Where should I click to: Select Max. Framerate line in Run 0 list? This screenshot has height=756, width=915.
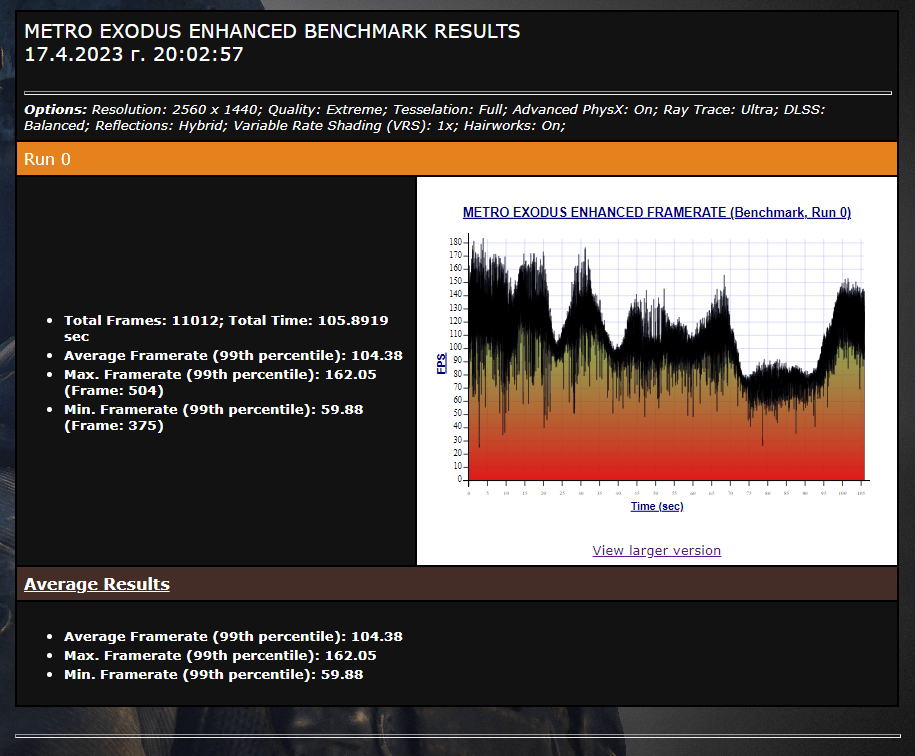(220, 382)
